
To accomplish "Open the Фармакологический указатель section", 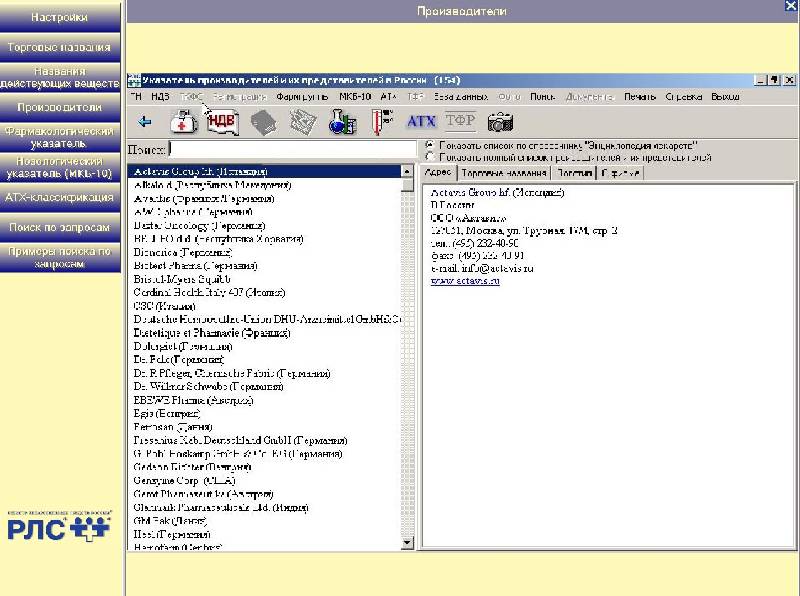I will coord(60,137).
